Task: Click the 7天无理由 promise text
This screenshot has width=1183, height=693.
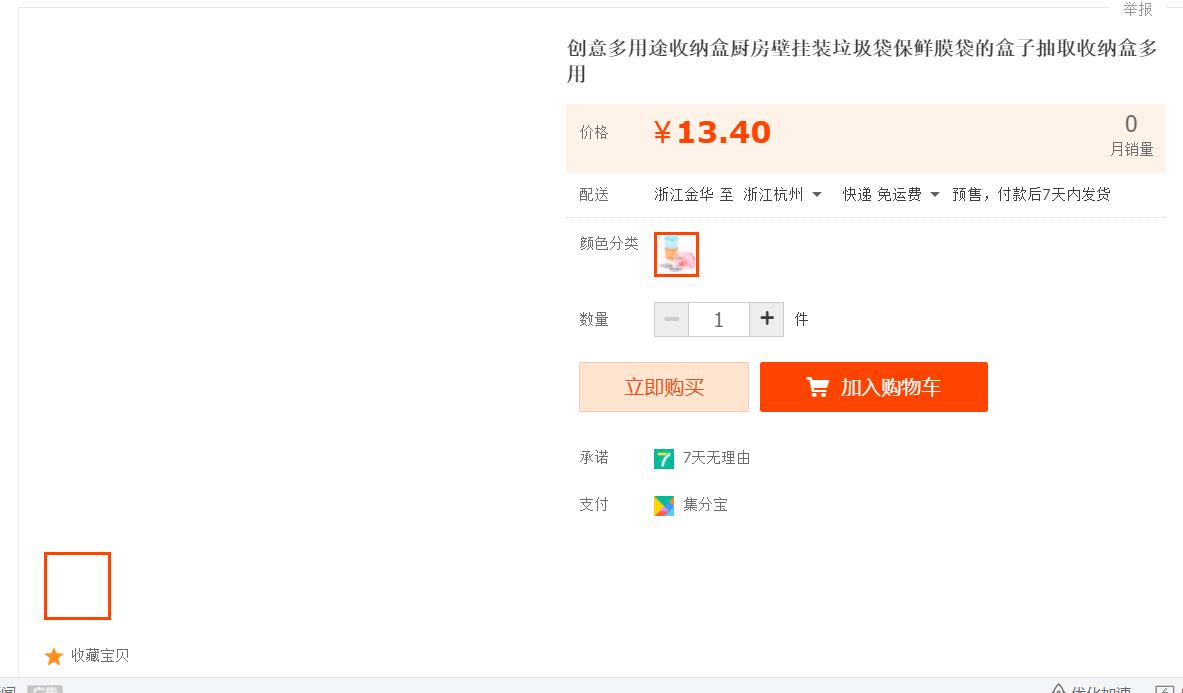Action: (716, 458)
